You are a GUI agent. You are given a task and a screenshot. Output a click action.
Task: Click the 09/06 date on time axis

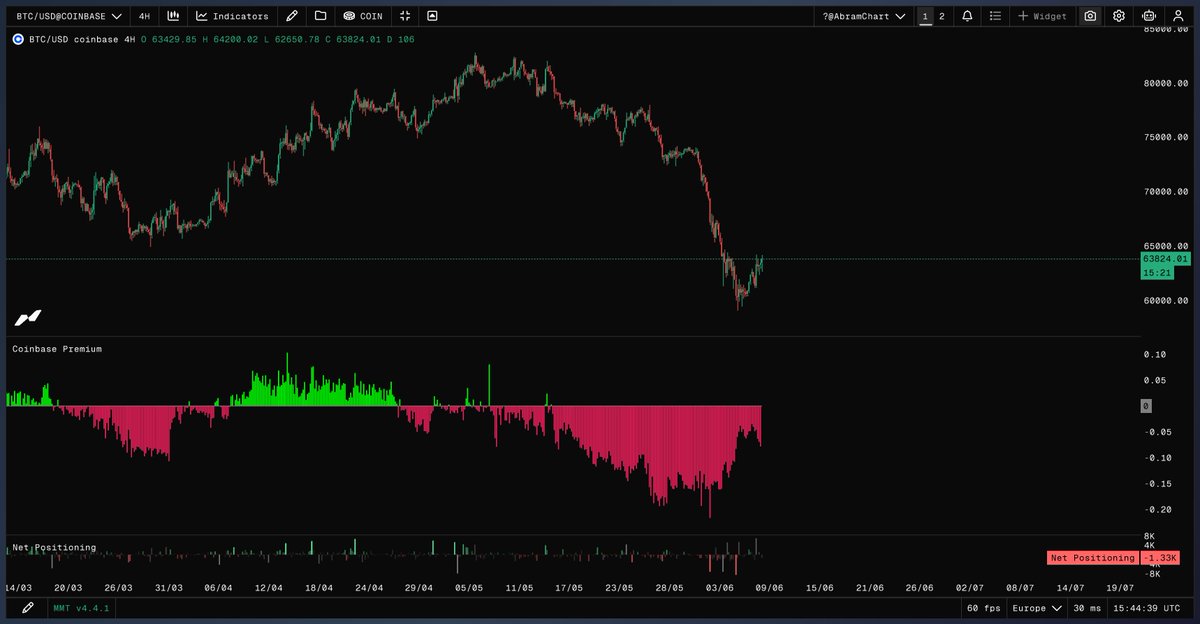click(768, 588)
